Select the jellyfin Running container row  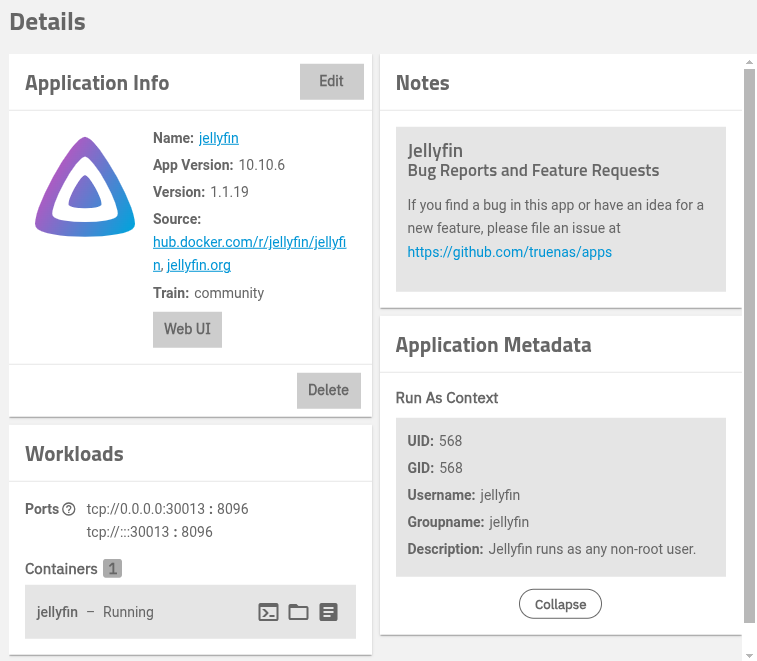140,612
